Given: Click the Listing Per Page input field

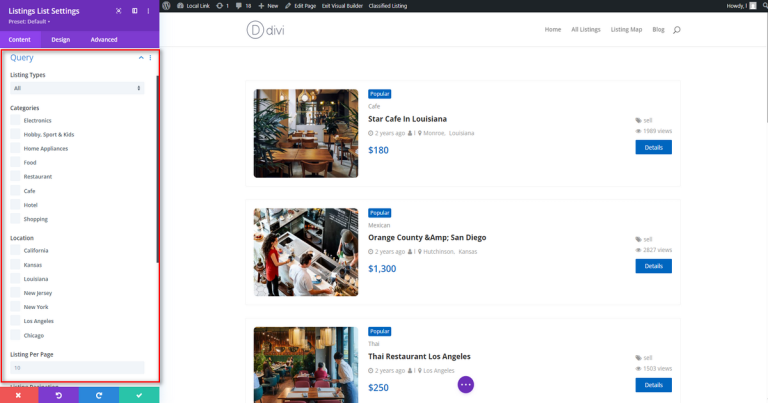Looking at the screenshot, I should [77, 368].
